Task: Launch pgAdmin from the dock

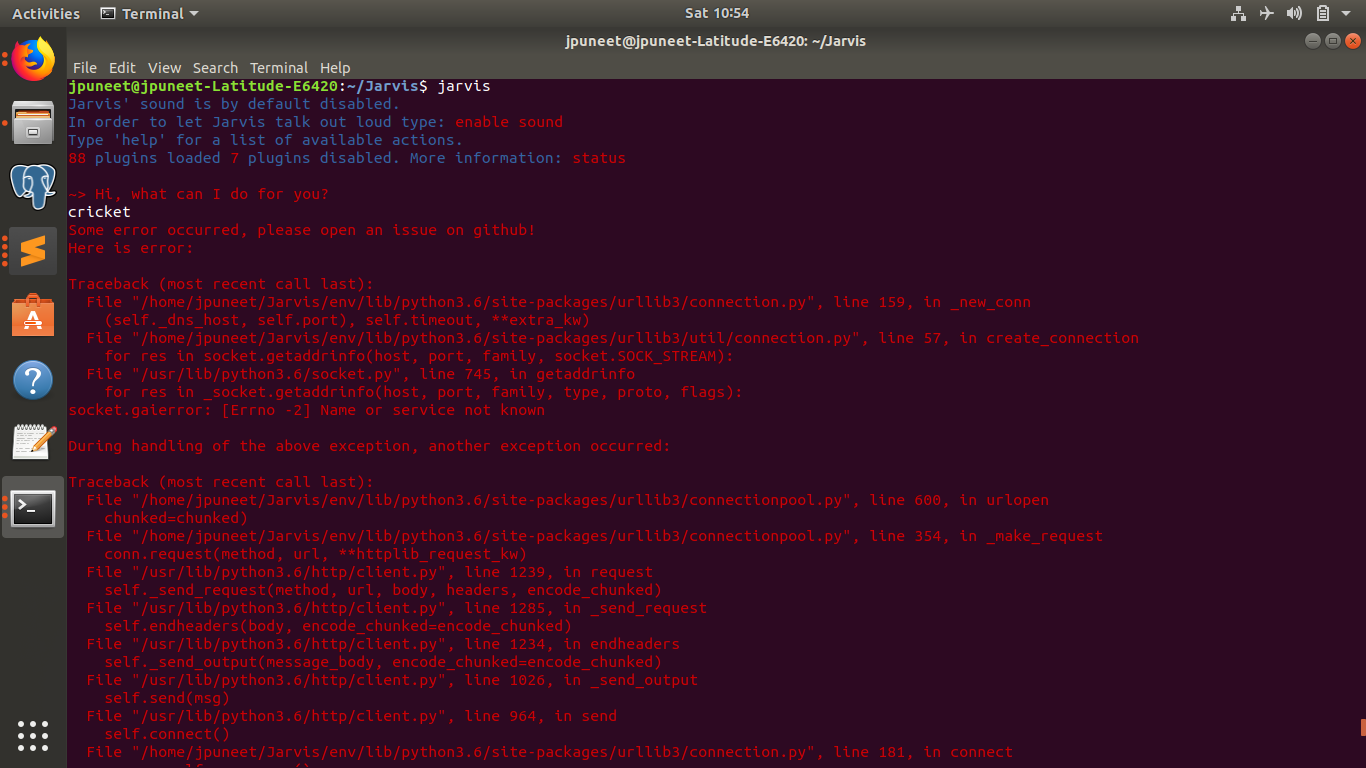Action: [33, 188]
